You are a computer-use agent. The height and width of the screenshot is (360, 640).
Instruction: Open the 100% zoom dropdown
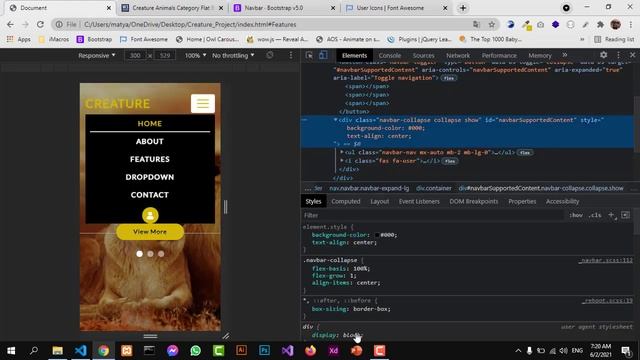pyautogui.click(x=195, y=56)
